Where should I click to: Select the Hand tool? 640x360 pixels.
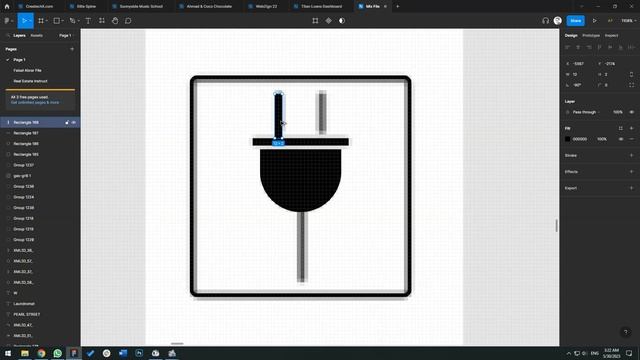point(115,20)
